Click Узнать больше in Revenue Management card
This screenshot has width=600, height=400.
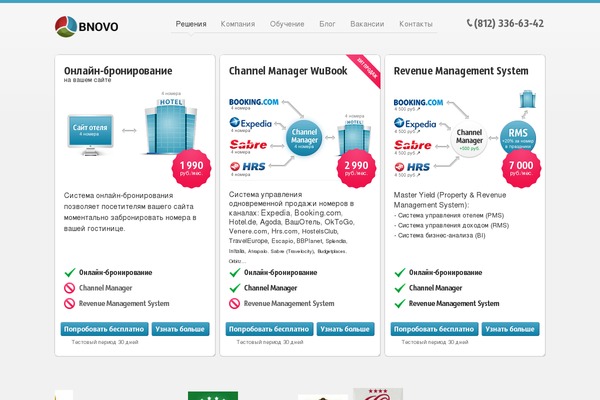tap(510, 329)
